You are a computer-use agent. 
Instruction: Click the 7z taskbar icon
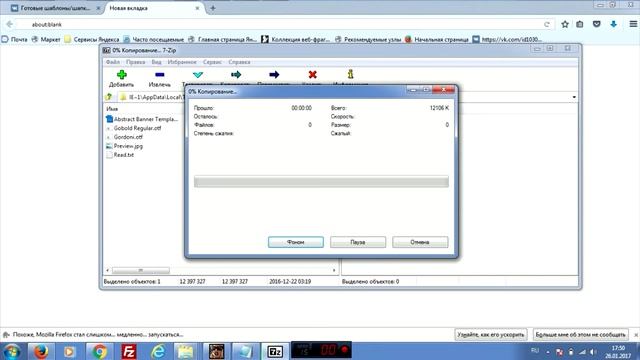tap(275, 351)
